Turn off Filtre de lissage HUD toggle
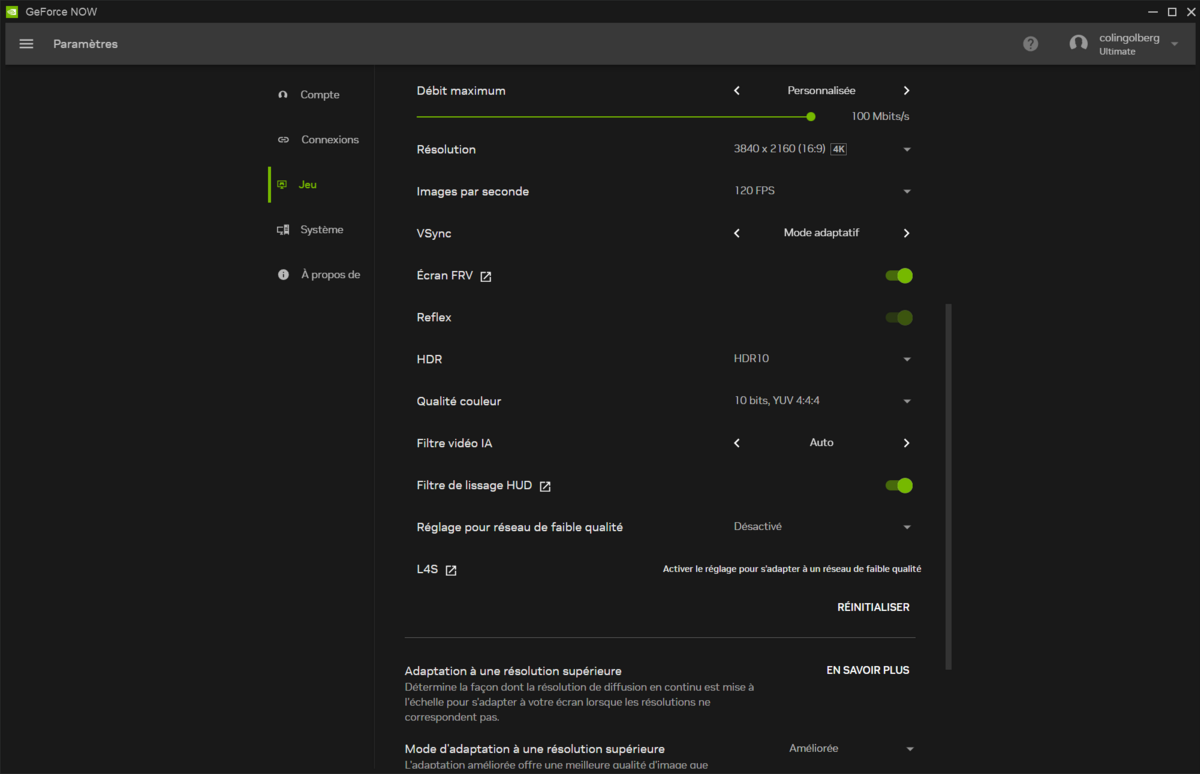Screen dimensions: 1200x774 [899, 486]
